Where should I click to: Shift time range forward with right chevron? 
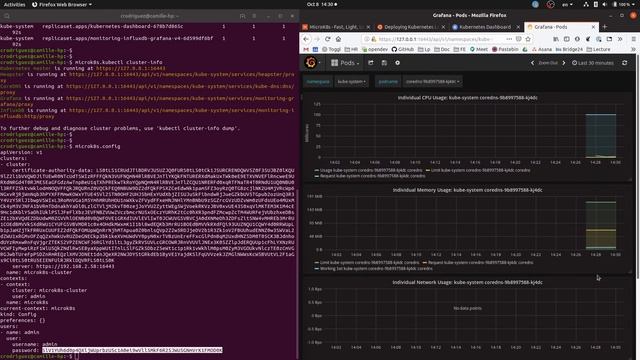coord(564,63)
